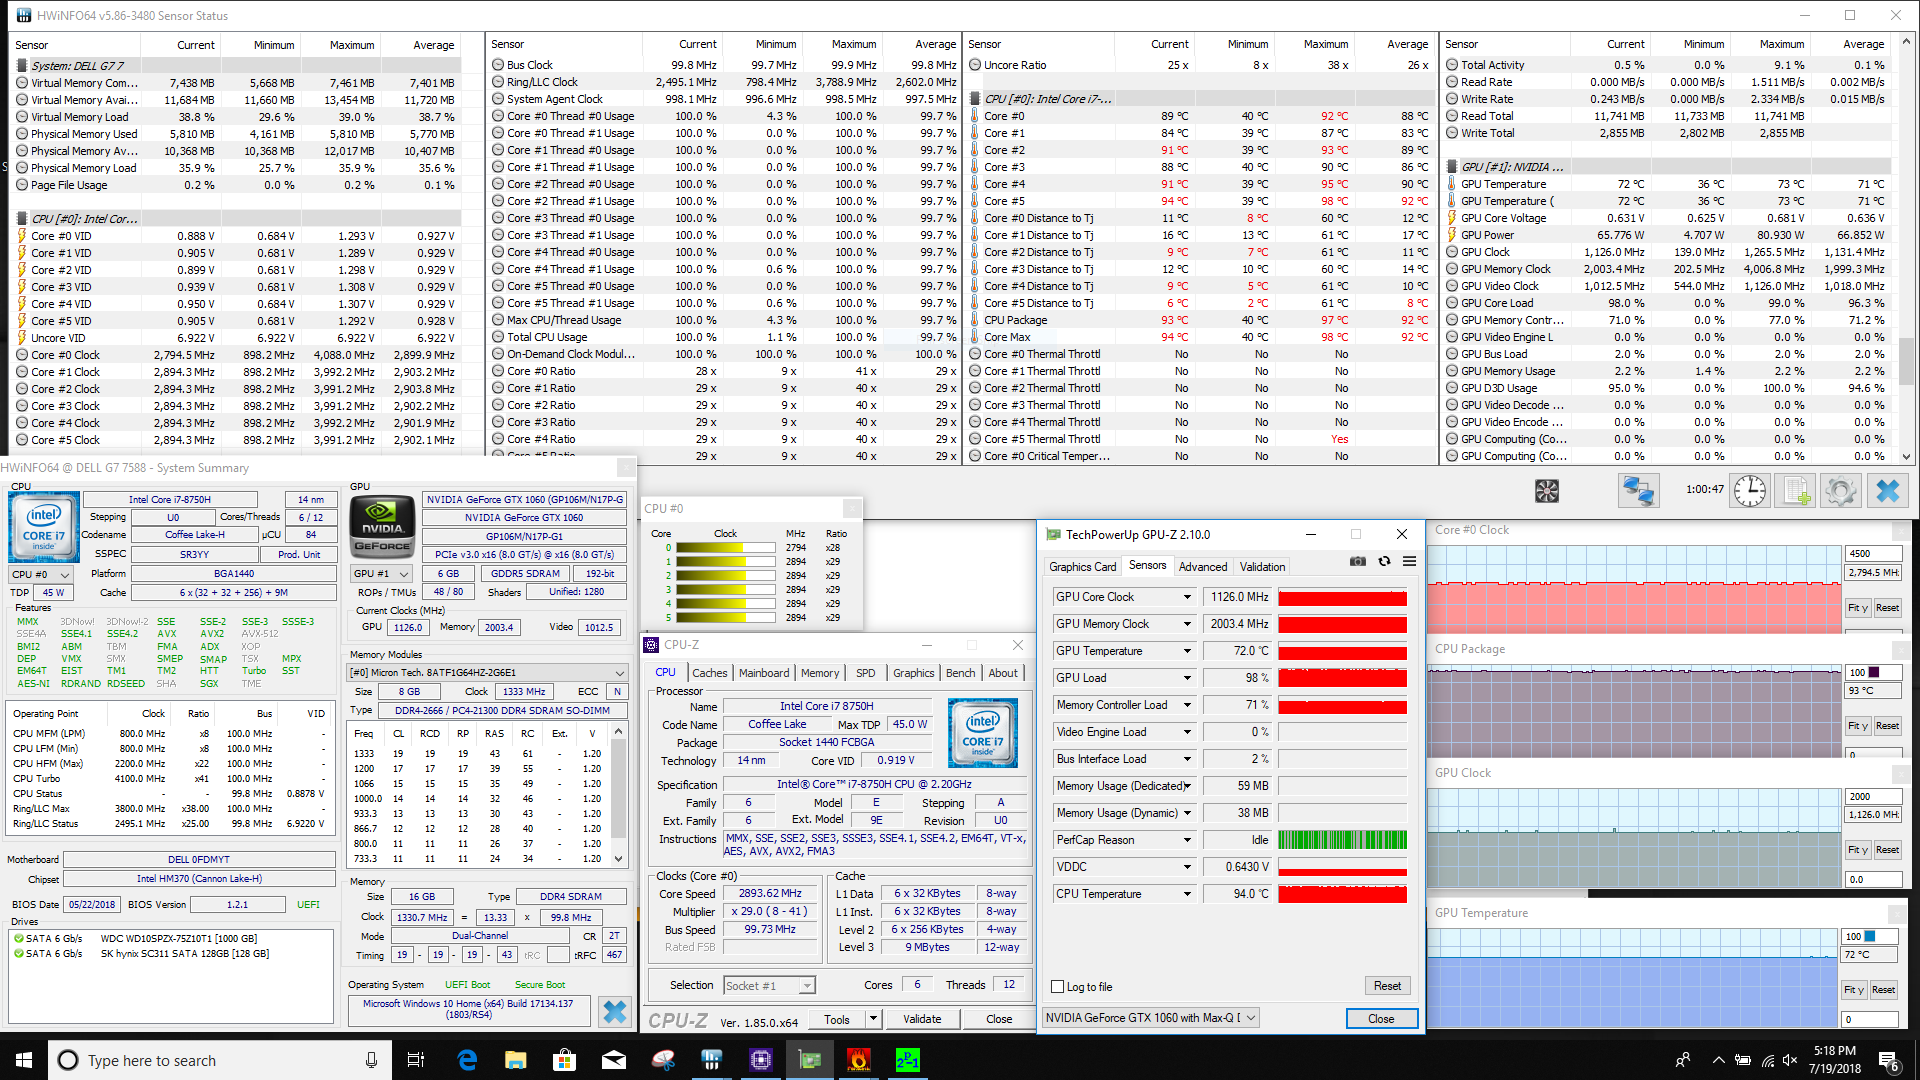Open Task View from taskbar

(x=416, y=1060)
